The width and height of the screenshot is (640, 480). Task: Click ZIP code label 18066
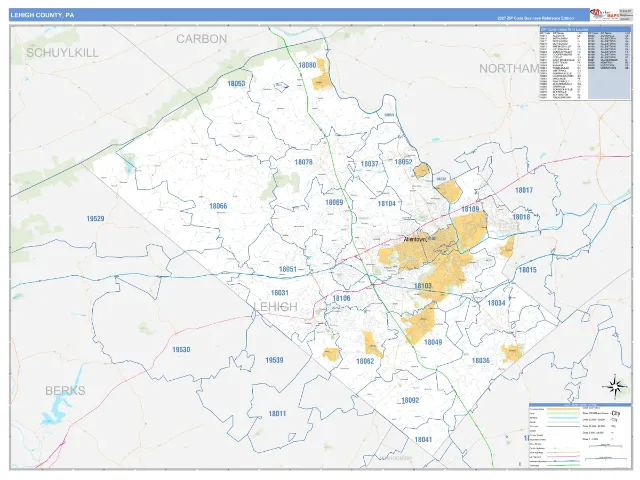click(218, 206)
